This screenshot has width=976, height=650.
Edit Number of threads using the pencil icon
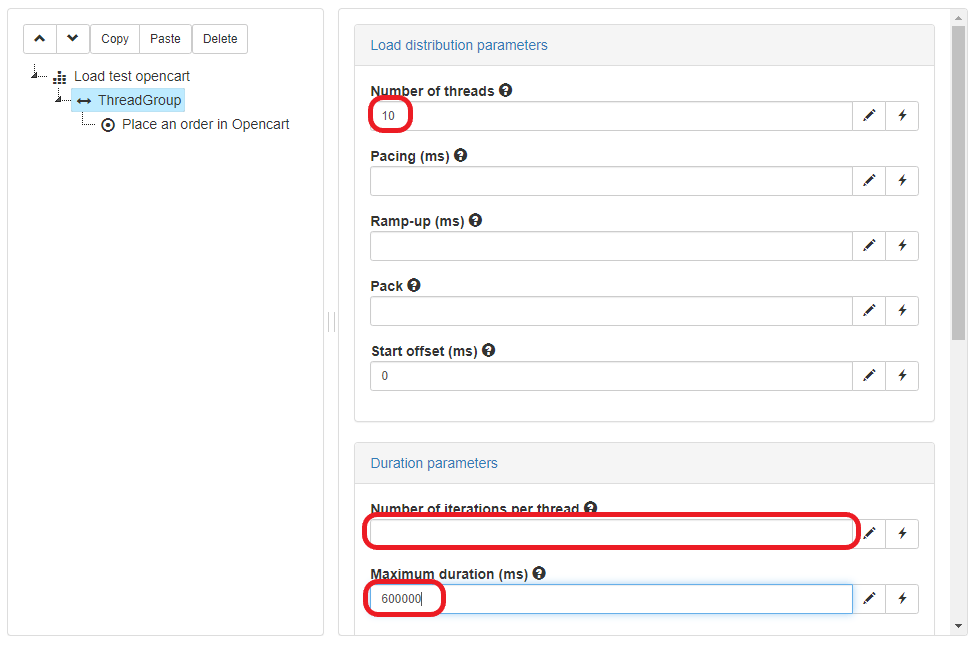[868, 115]
